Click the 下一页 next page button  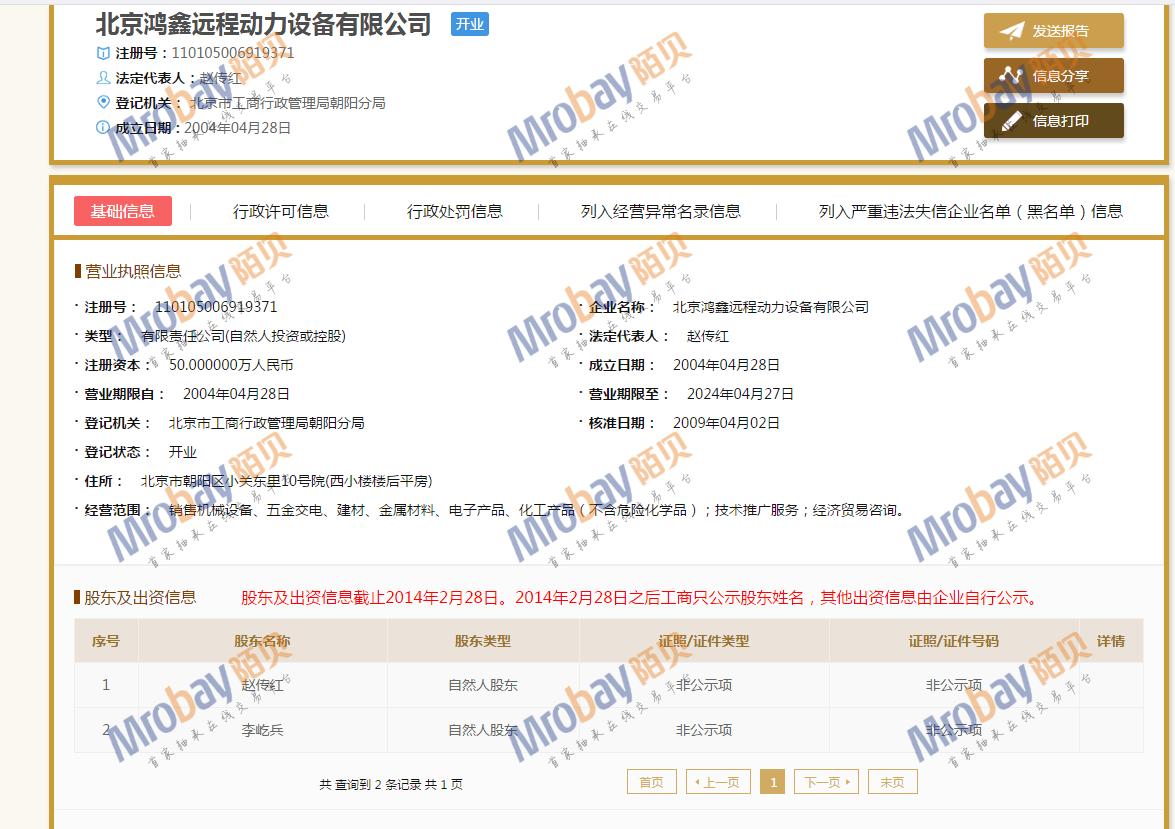coord(826,782)
